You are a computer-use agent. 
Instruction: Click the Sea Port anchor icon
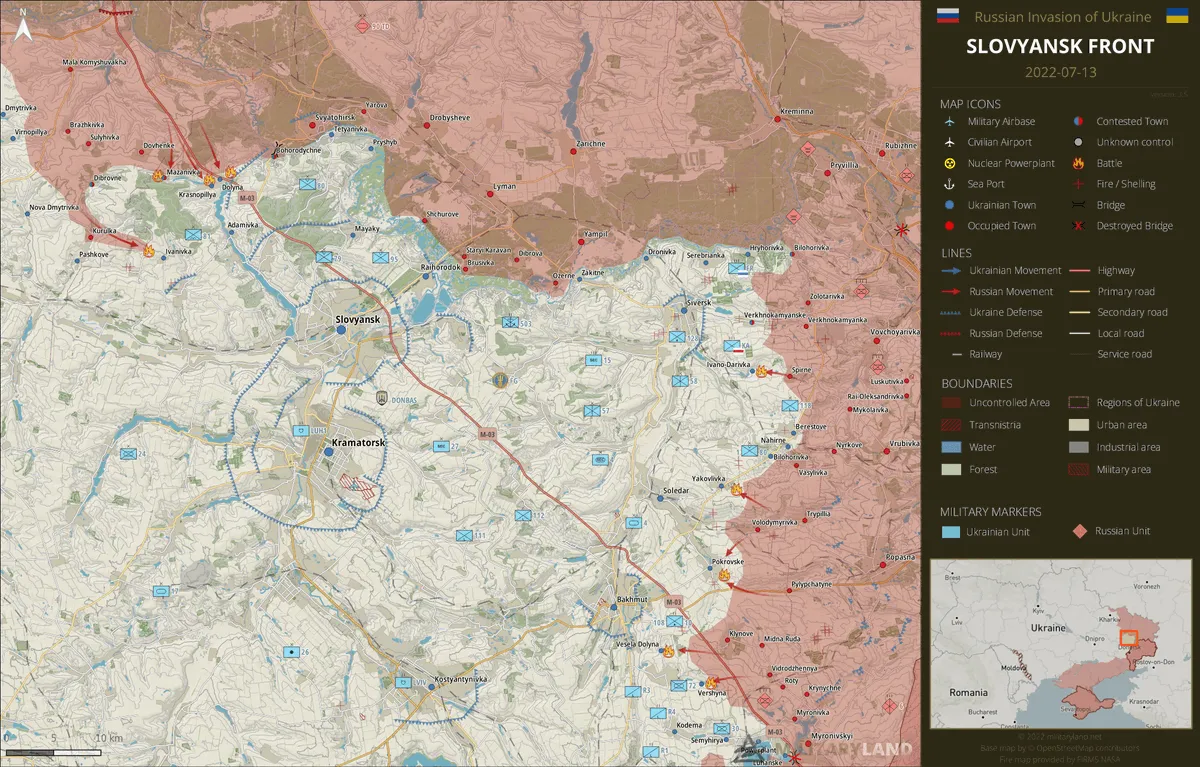[x=948, y=184]
